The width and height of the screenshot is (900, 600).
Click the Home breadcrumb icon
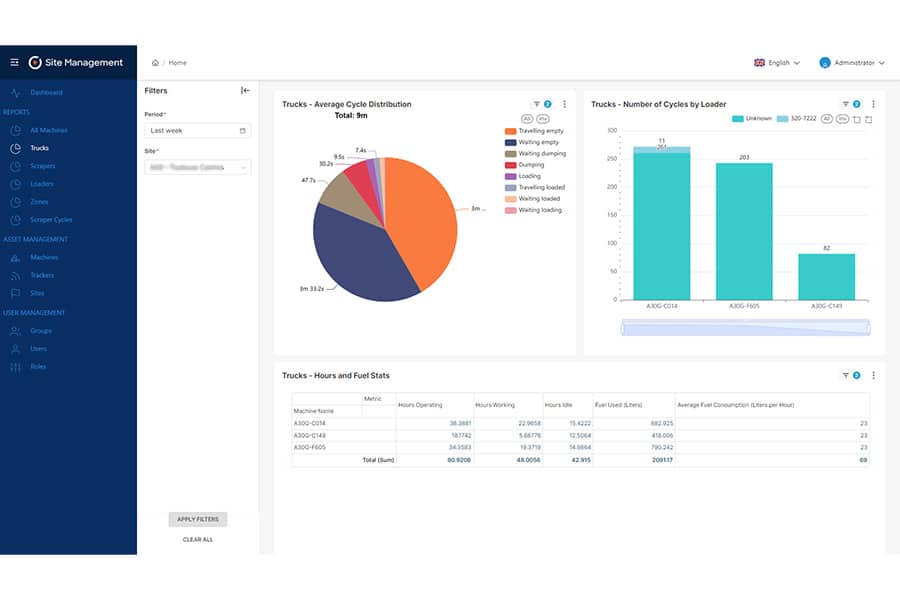pos(155,63)
